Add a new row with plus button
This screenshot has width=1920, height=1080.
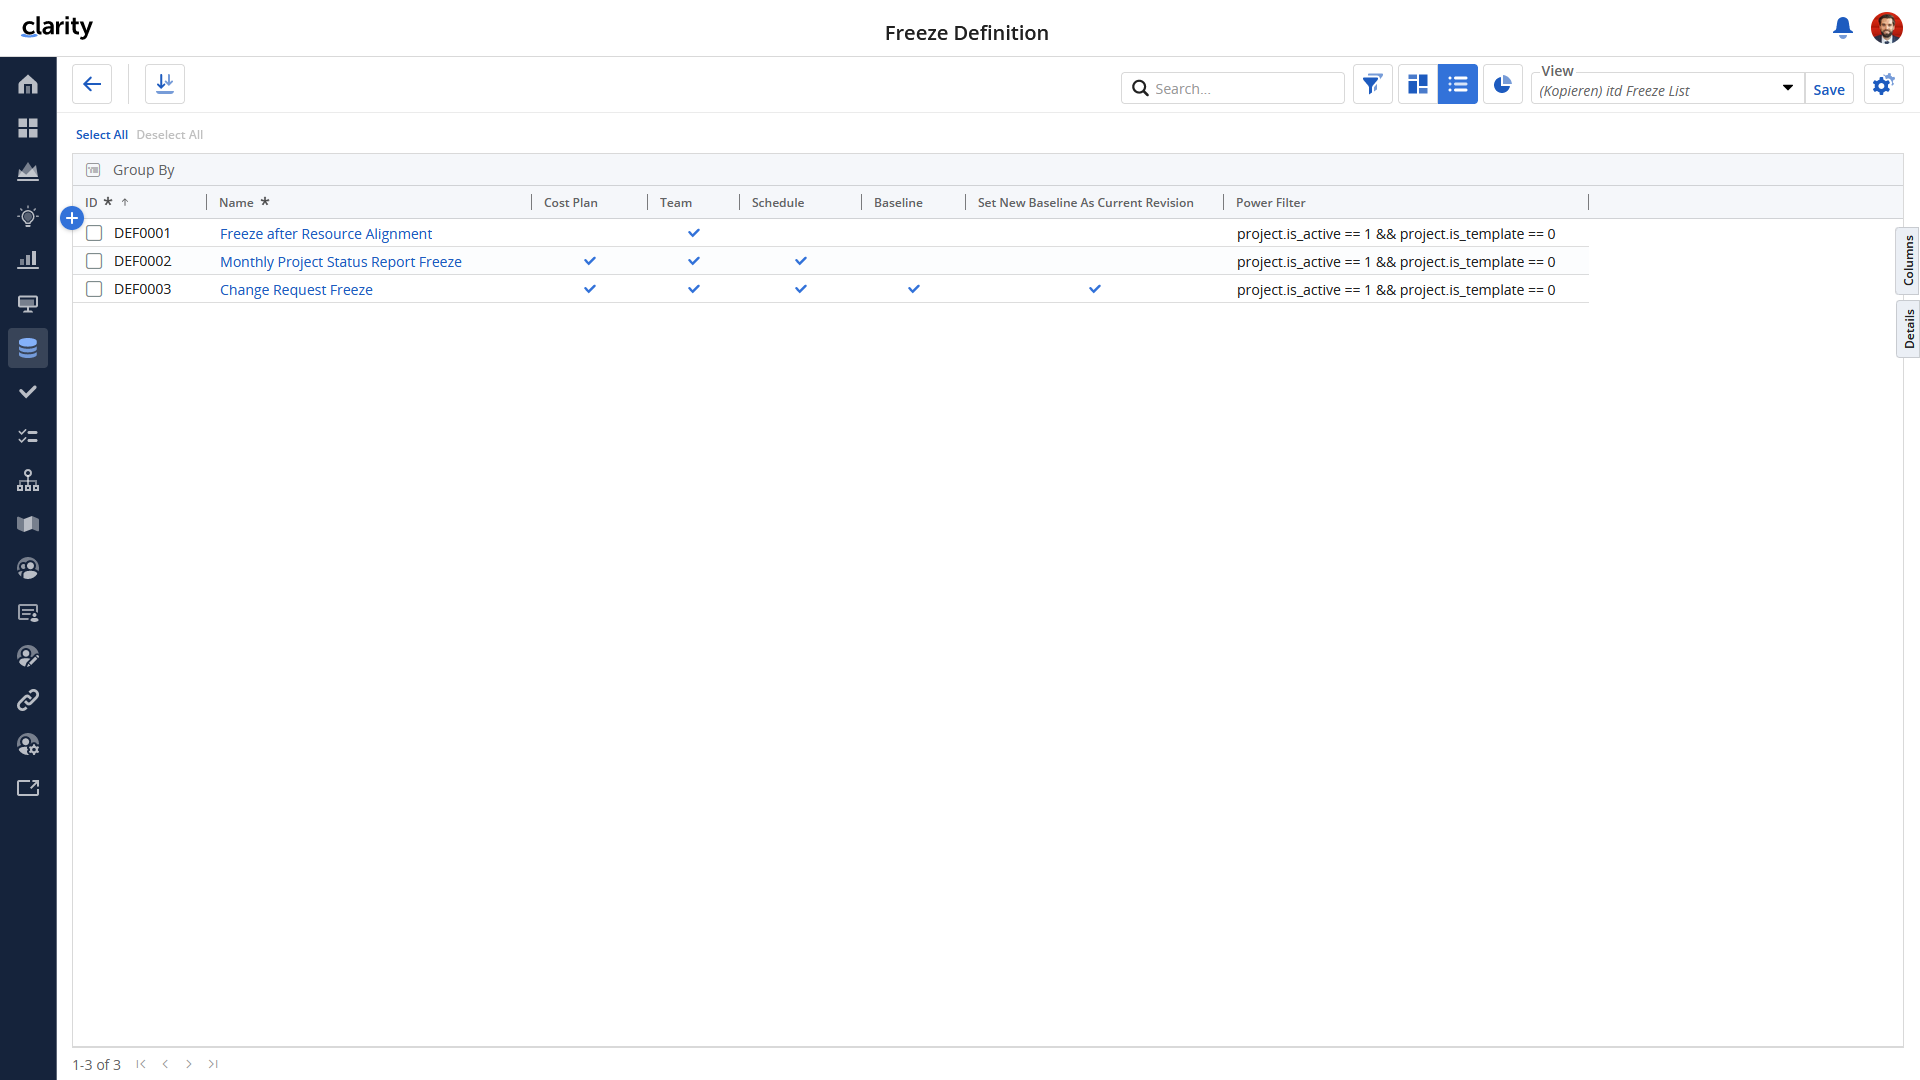click(x=72, y=218)
